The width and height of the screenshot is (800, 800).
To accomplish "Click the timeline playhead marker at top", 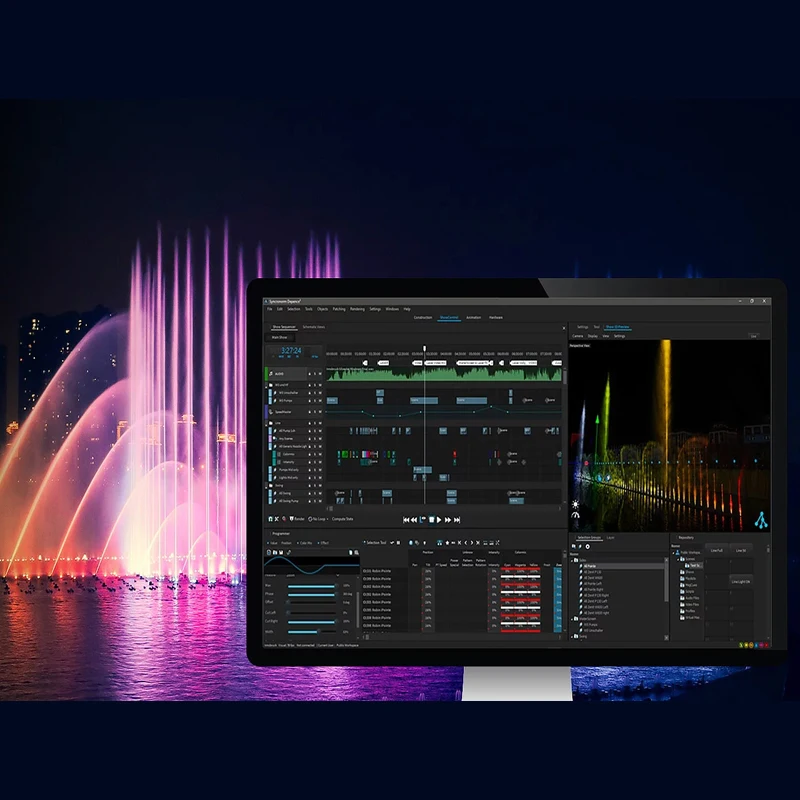I will point(424,348).
